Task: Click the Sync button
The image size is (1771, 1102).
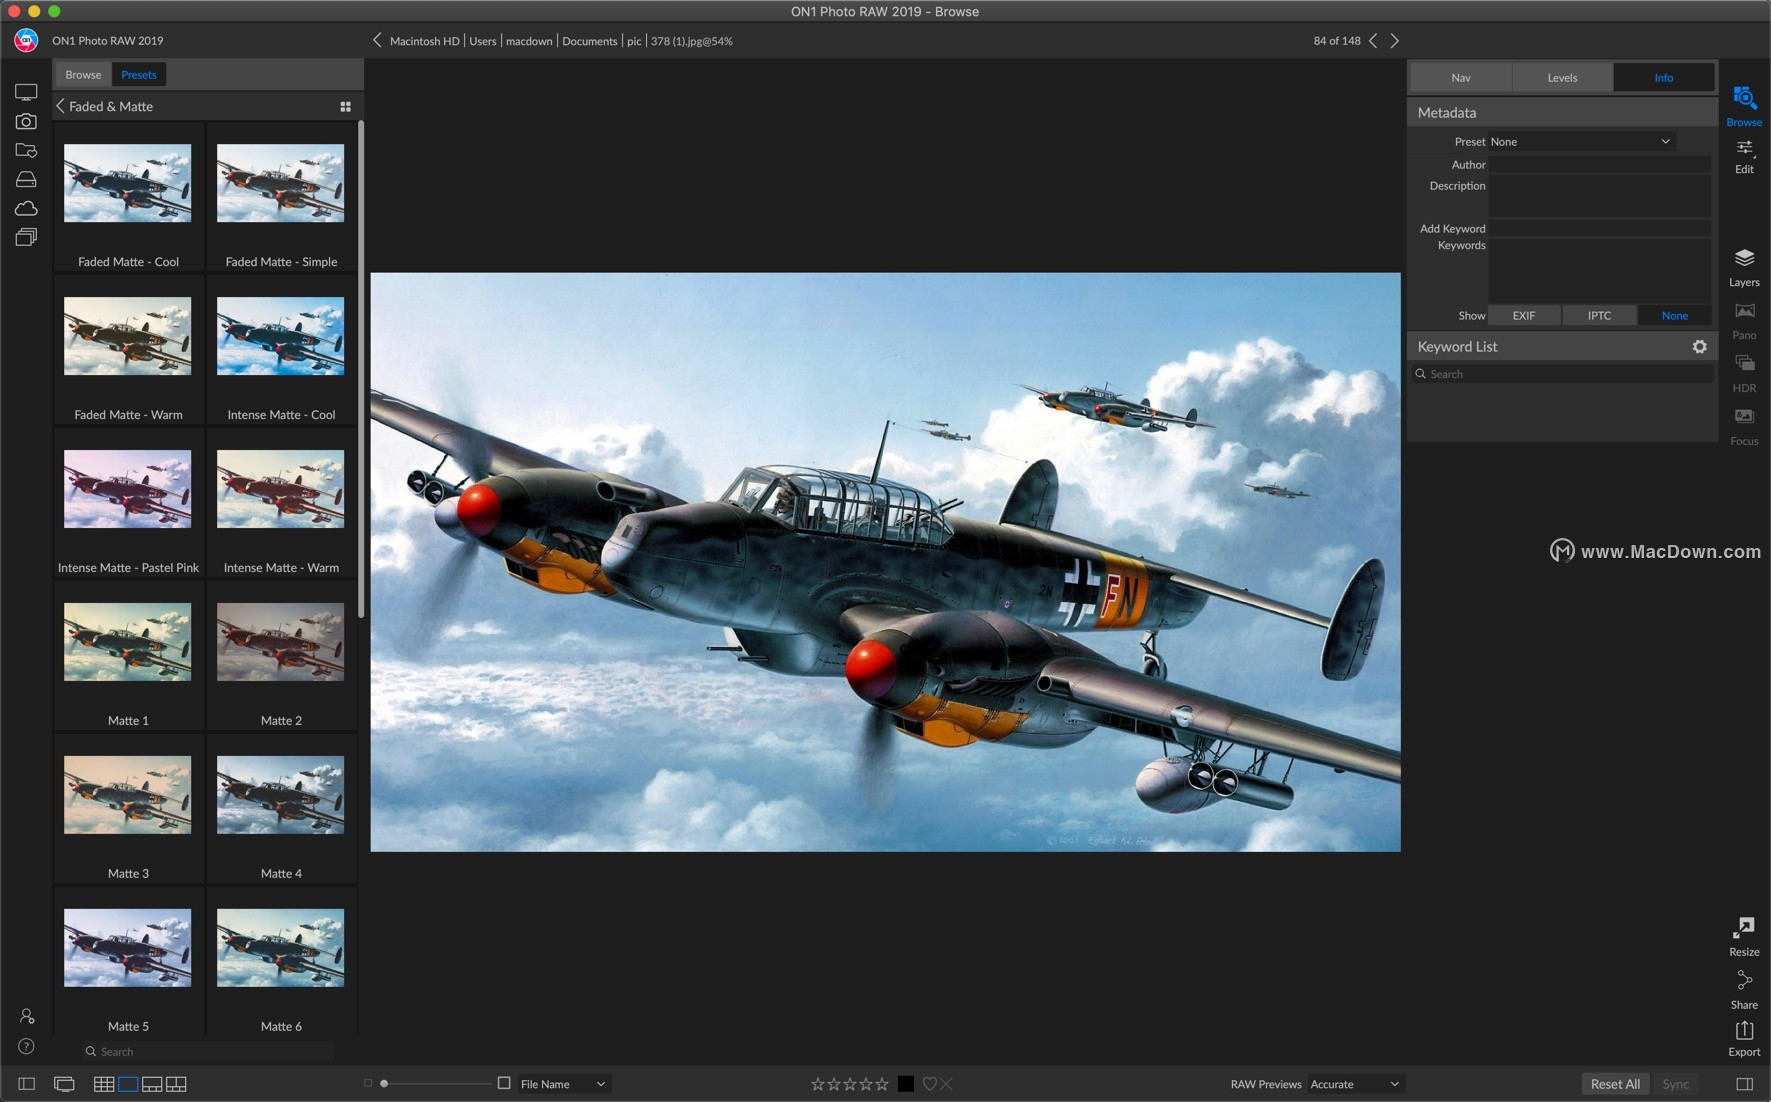Action: 1676,1084
